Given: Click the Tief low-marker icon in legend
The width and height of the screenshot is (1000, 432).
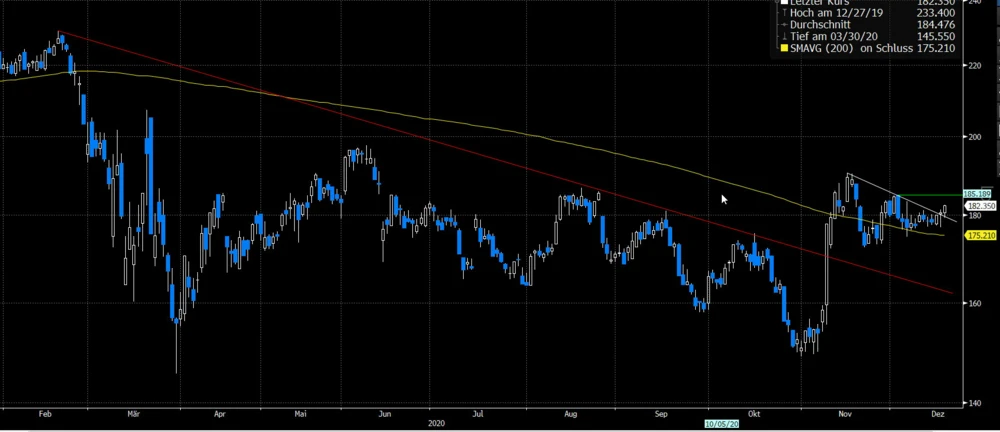Looking at the screenshot, I should coord(782,36).
